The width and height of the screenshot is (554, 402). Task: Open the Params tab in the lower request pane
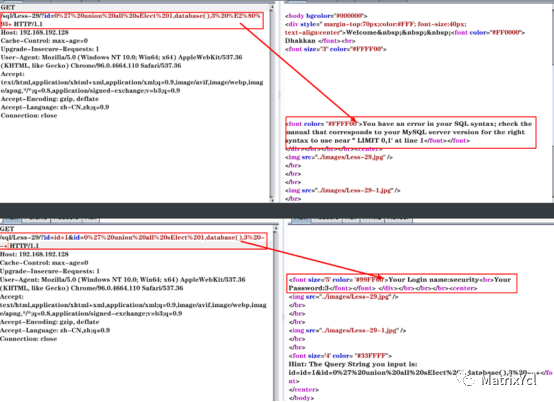click(36, 219)
